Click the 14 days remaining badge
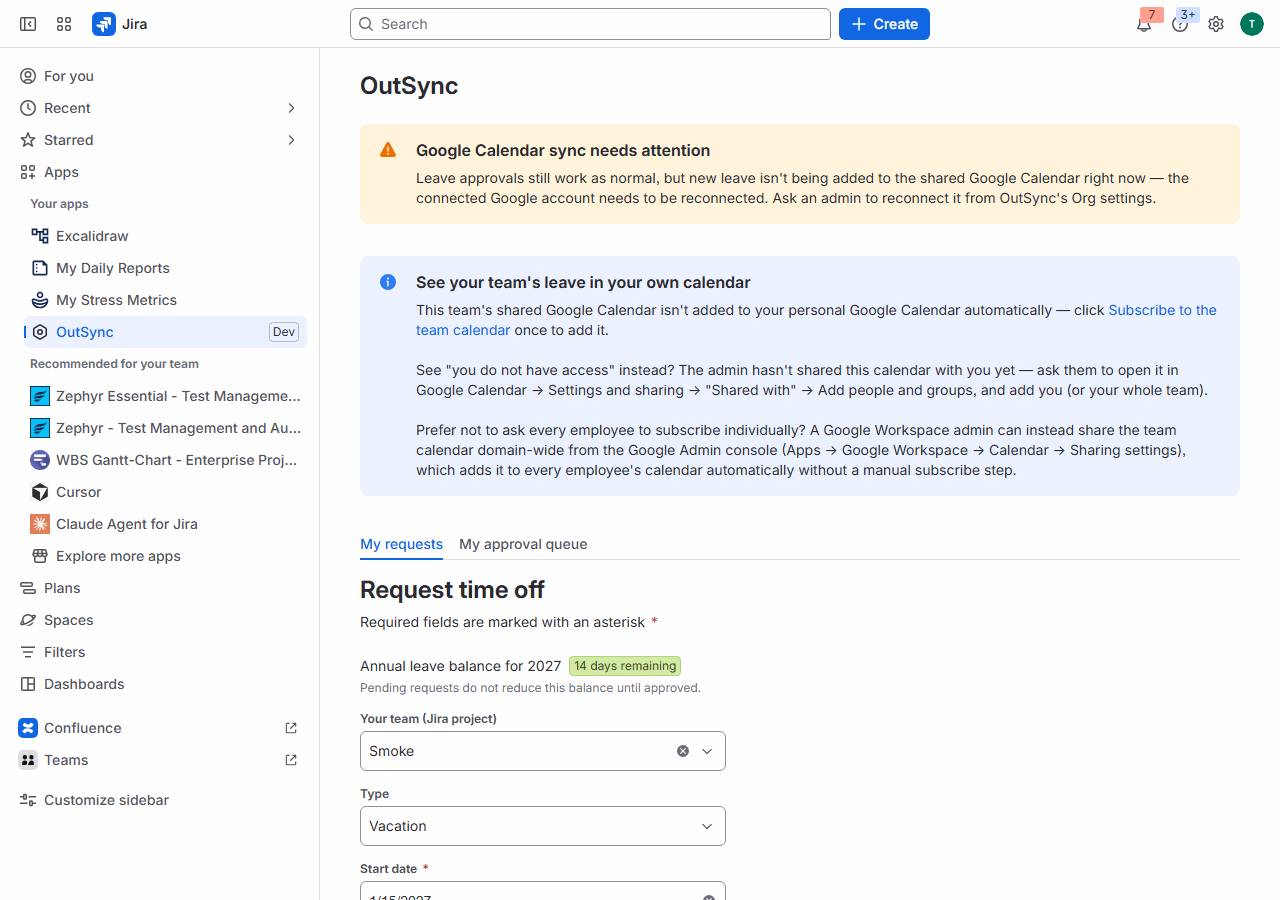The height and width of the screenshot is (900, 1280). (625, 666)
